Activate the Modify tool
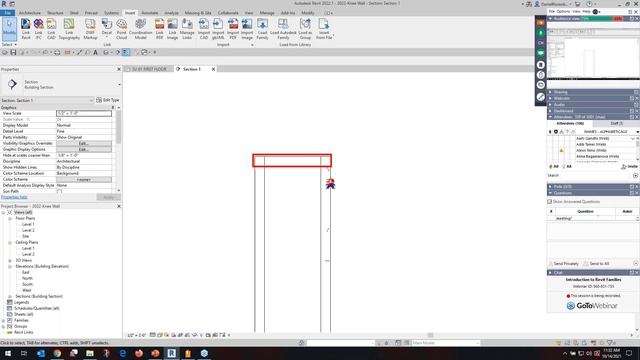The height and width of the screenshot is (360, 640). click(x=9, y=28)
